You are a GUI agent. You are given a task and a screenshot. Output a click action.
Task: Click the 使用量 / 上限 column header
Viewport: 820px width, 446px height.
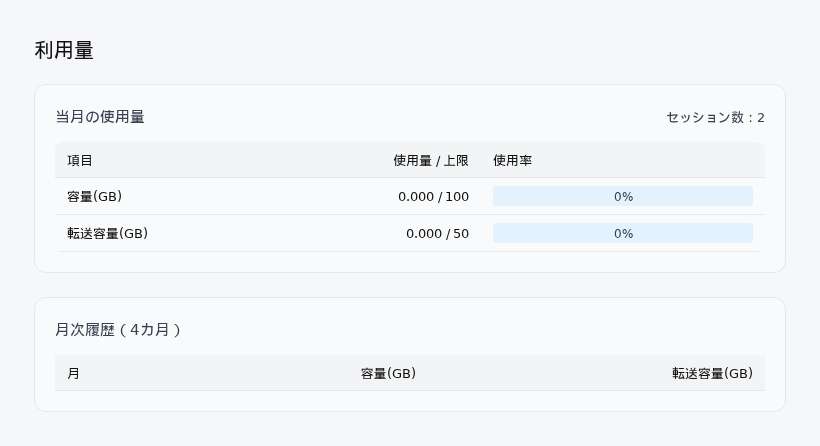point(430,160)
